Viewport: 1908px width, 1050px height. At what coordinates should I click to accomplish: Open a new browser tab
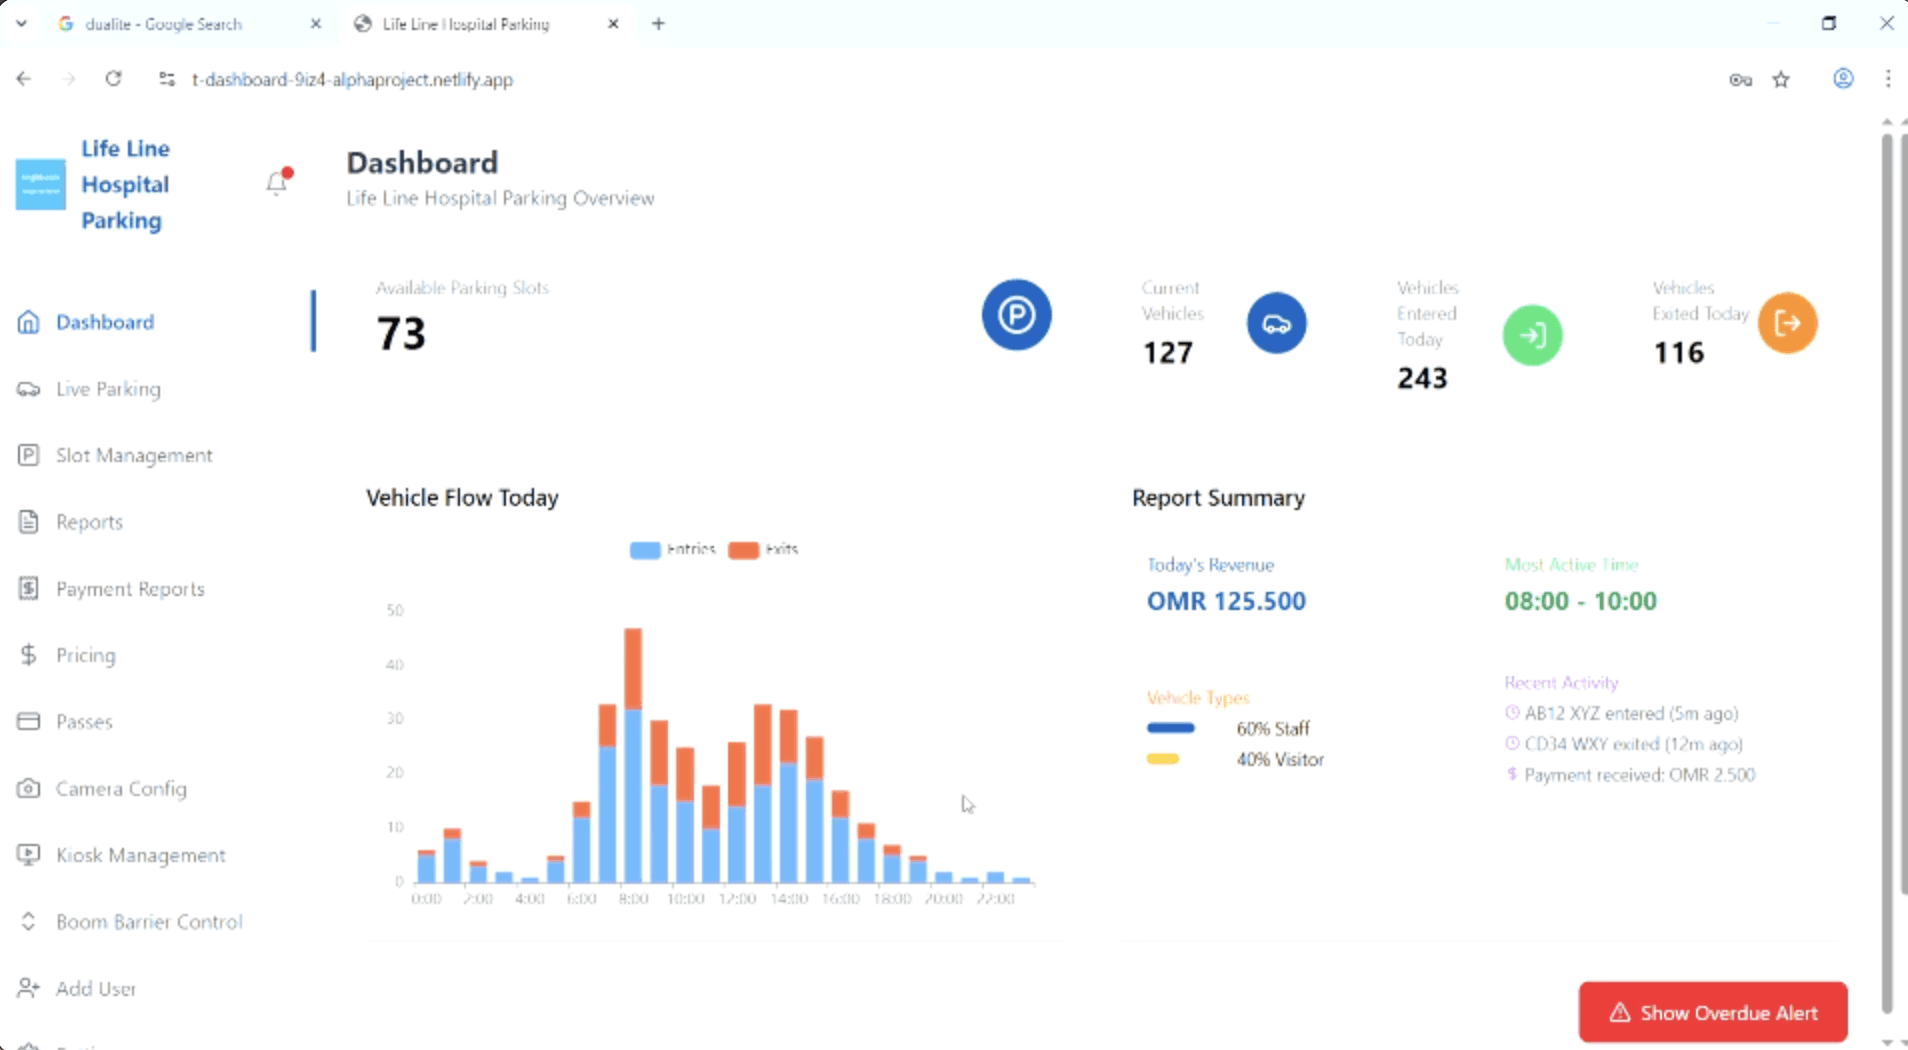(x=658, y=24)
